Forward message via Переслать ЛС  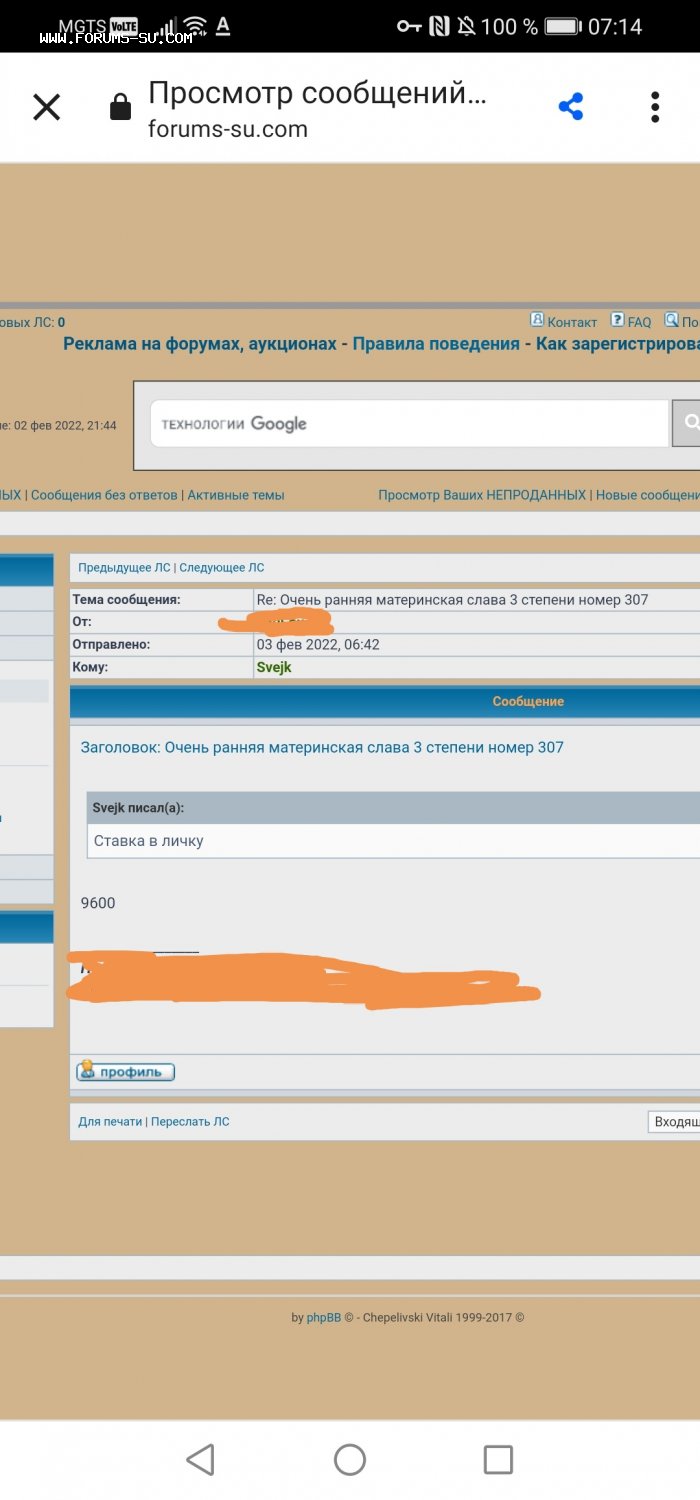190,1122
